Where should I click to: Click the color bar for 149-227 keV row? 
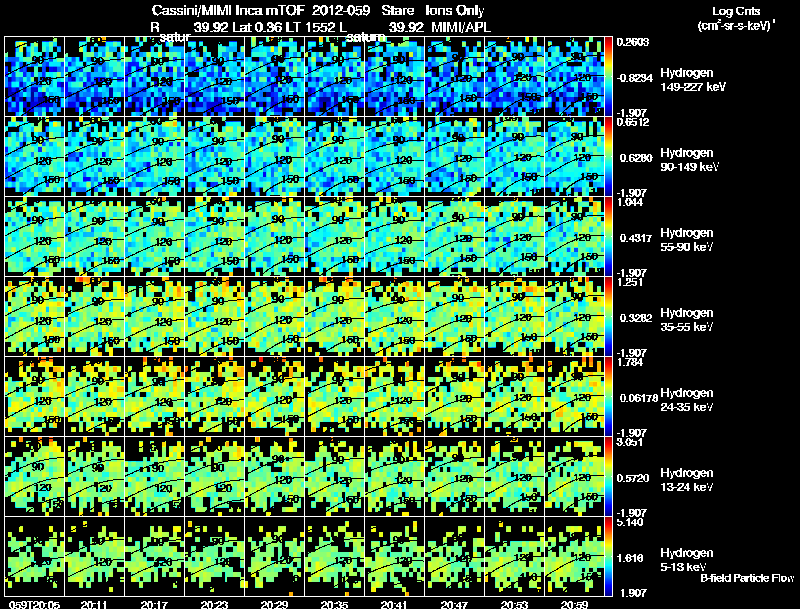pyautogui.click(x=608, y=76)
